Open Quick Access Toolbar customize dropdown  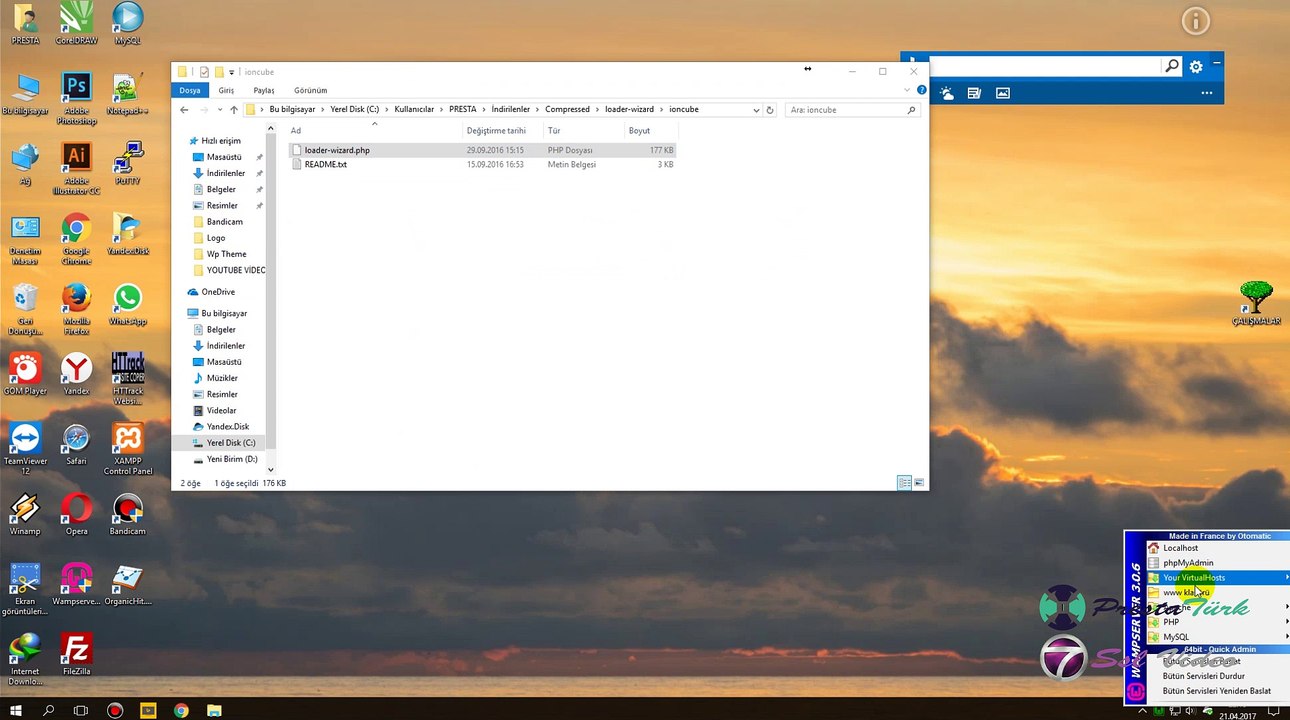232,72
